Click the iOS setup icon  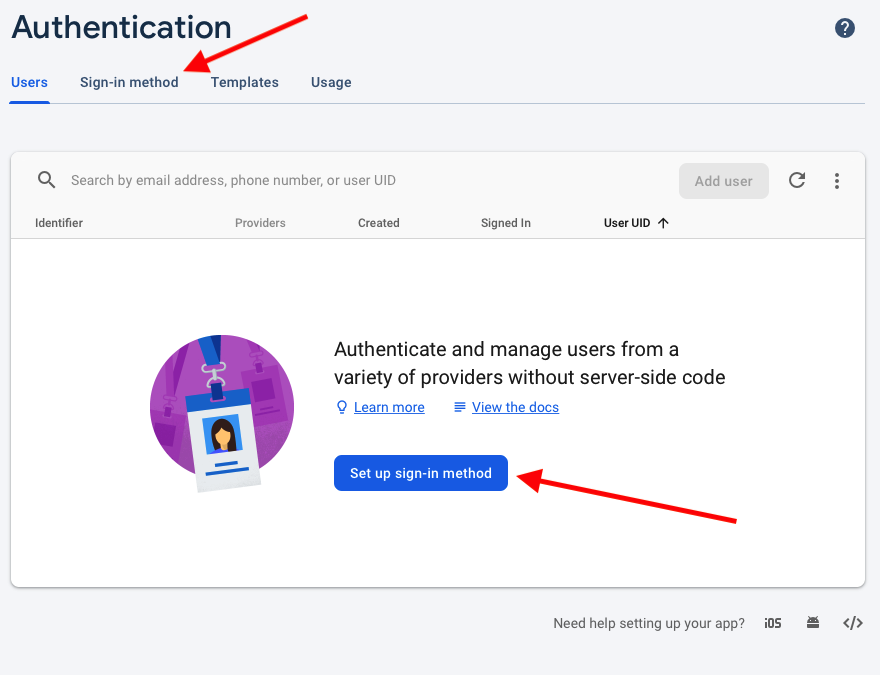tap(772, 623)
